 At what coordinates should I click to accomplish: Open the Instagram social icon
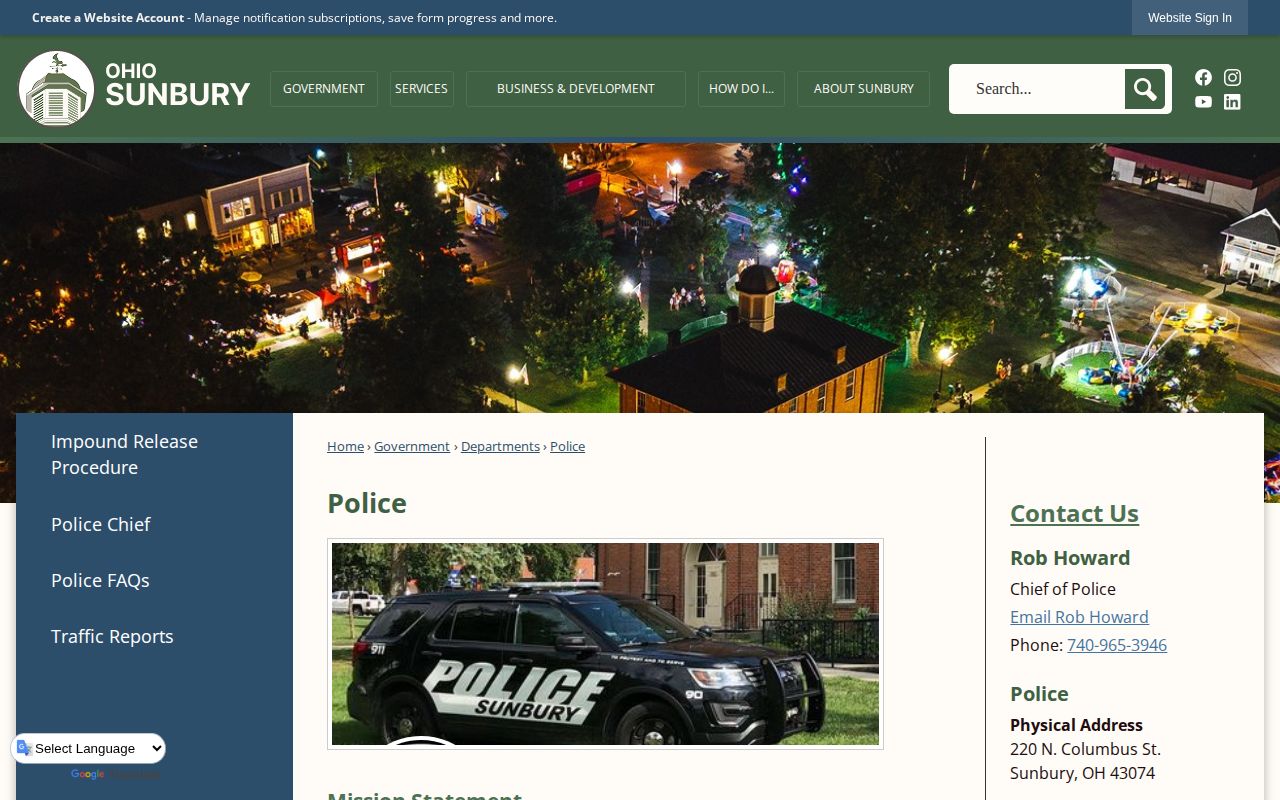click(1232, 77)
